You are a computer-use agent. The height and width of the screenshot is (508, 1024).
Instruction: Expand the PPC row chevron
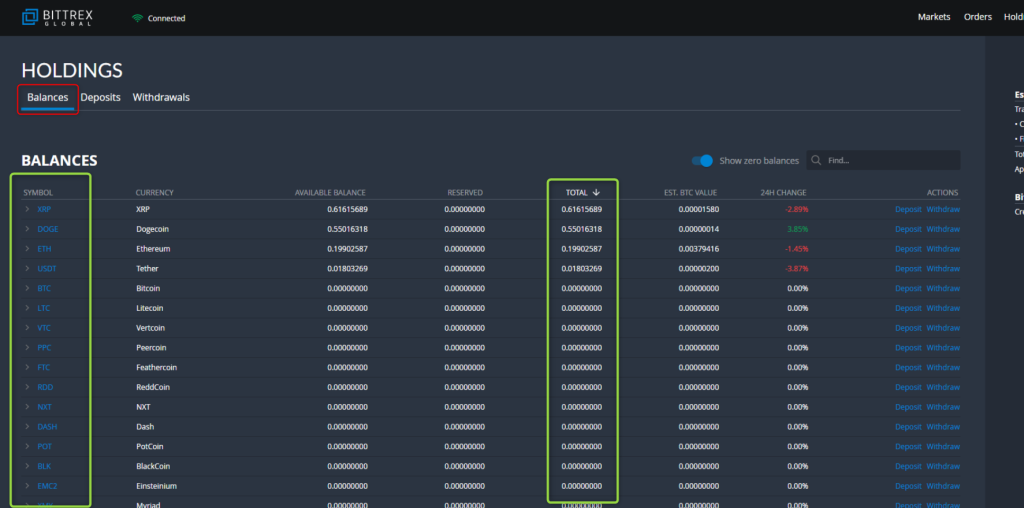[27, 347]
